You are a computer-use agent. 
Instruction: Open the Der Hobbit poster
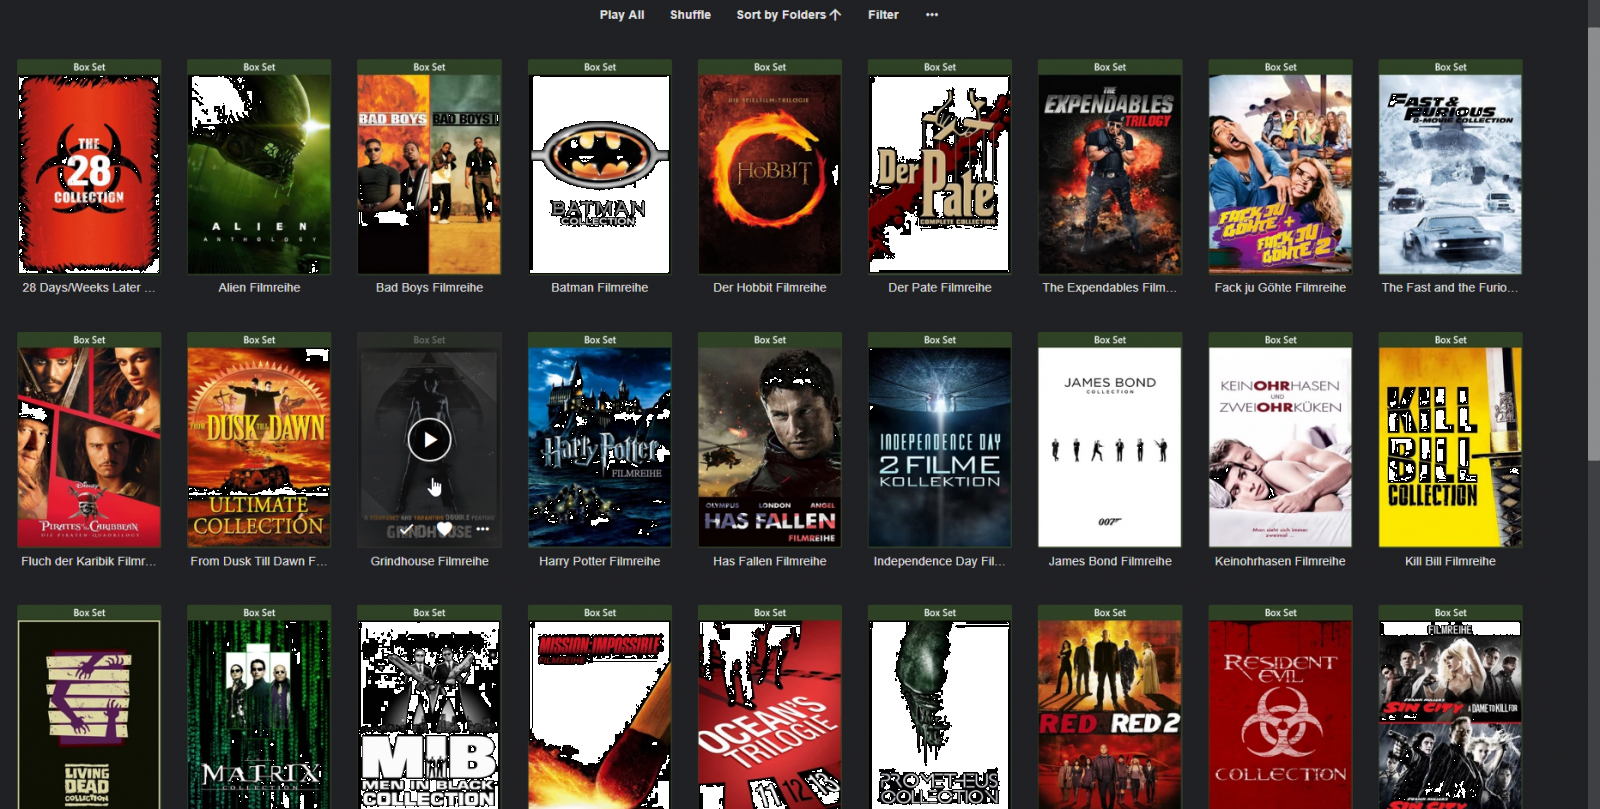pyautogui.click(x=770, y=174)
